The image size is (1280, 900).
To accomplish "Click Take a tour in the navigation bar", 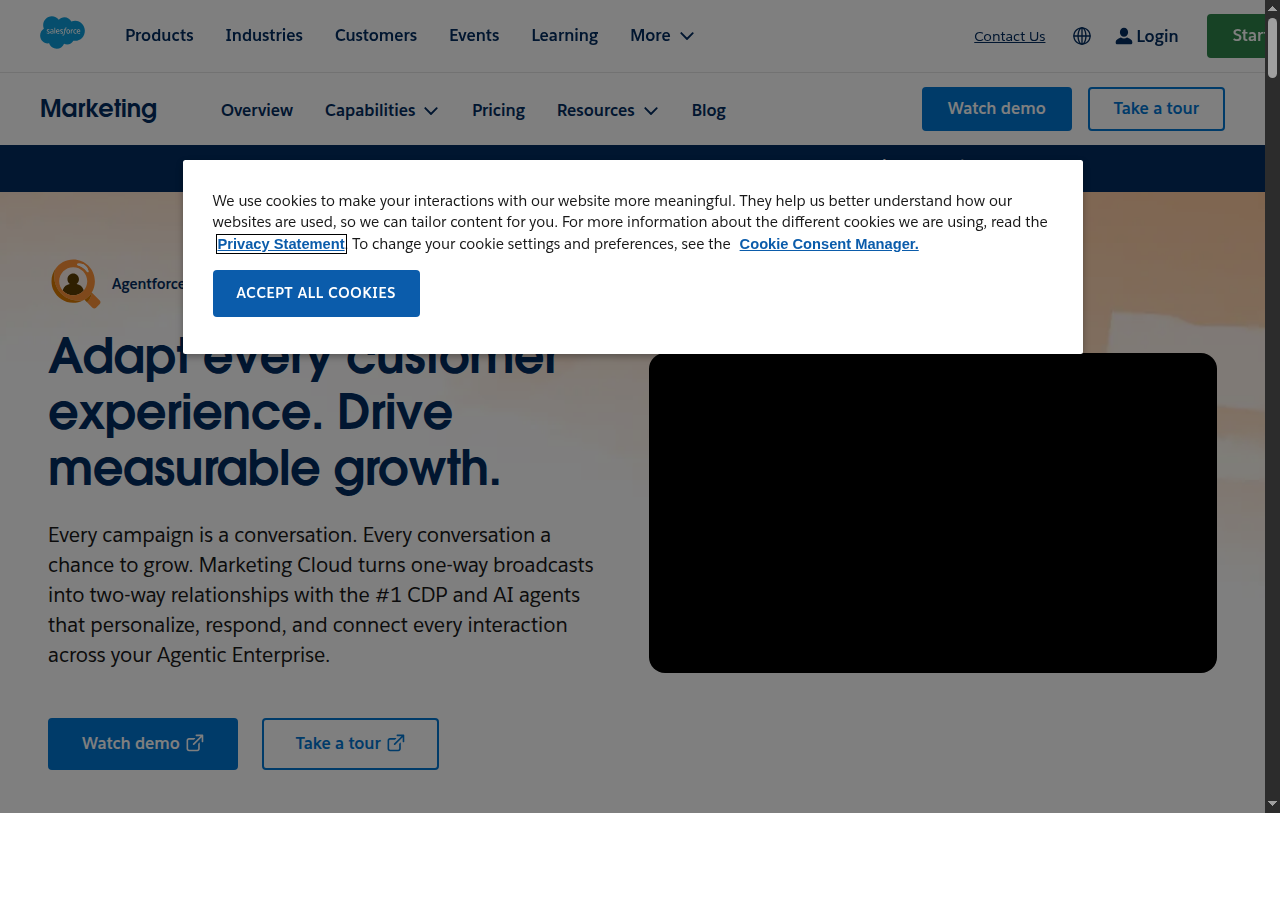I will click(1156, 109).
